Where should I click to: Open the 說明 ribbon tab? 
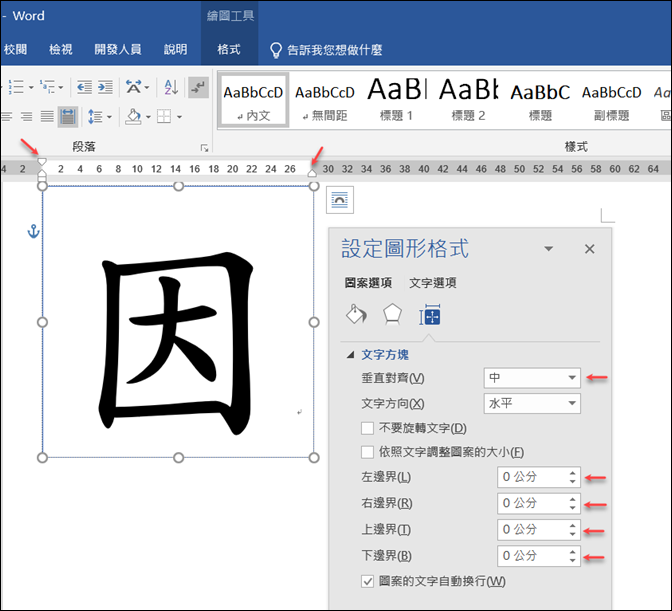tap(175, 50)
